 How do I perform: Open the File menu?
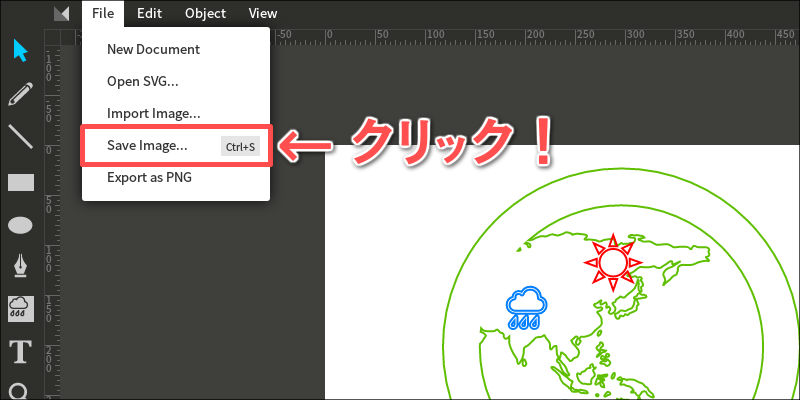pyautogui.click(x=103, y=14)
